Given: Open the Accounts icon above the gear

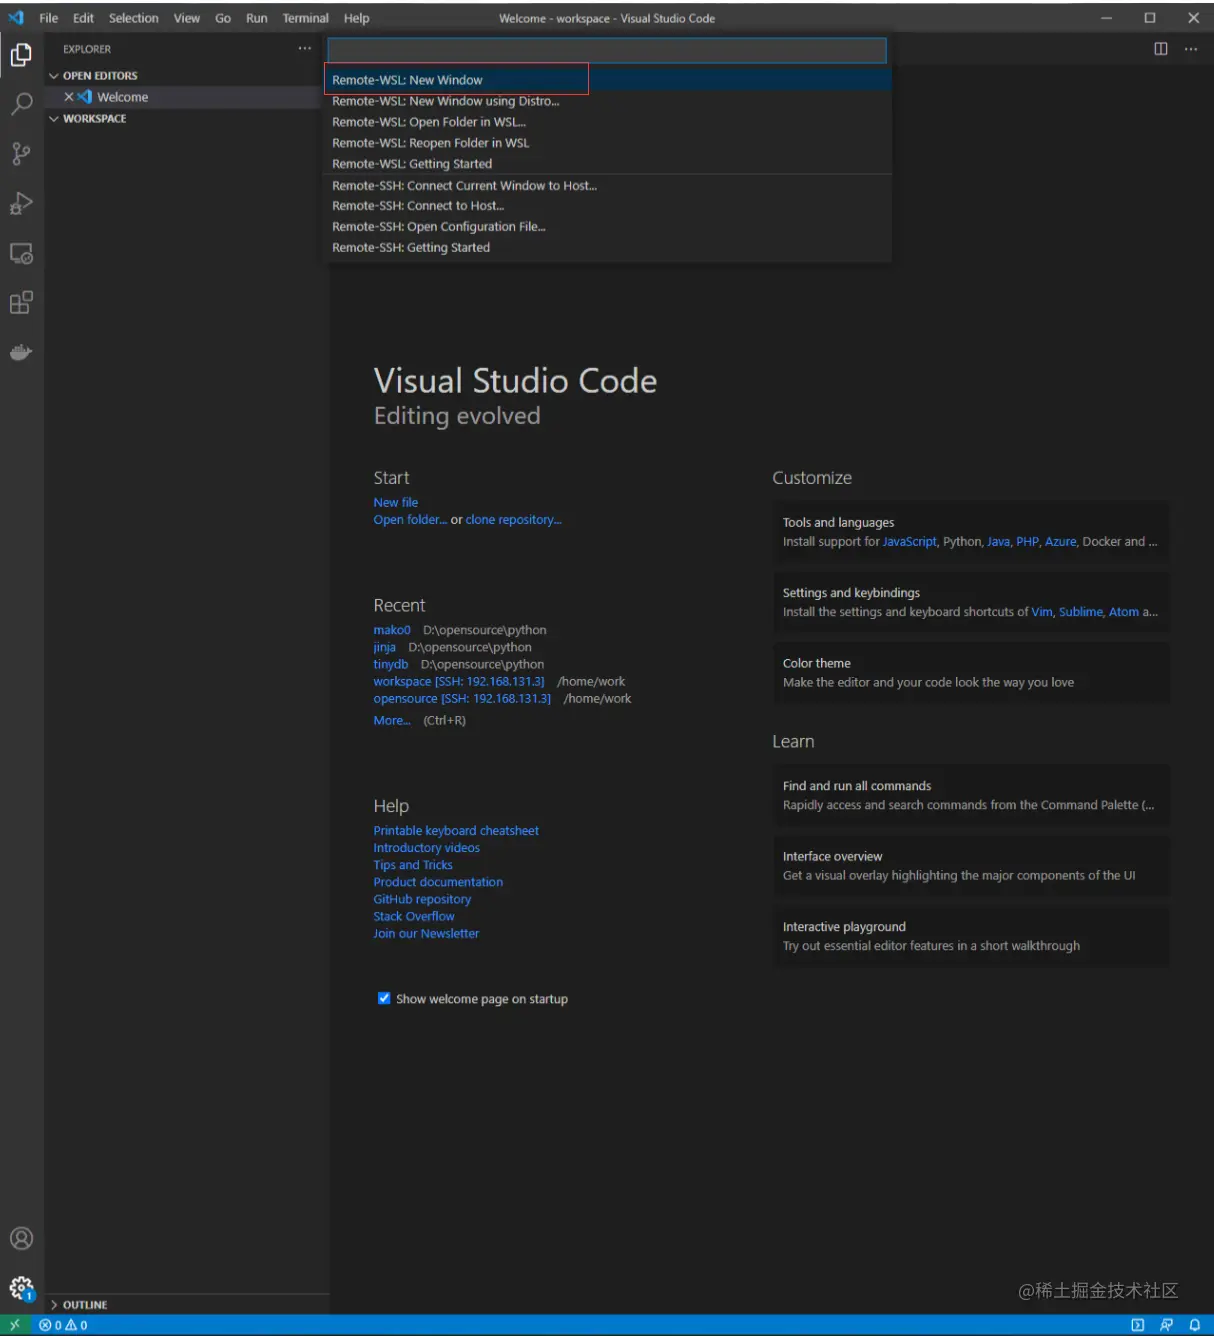Looking at the screenshot, I should [x=21, y=1238].
